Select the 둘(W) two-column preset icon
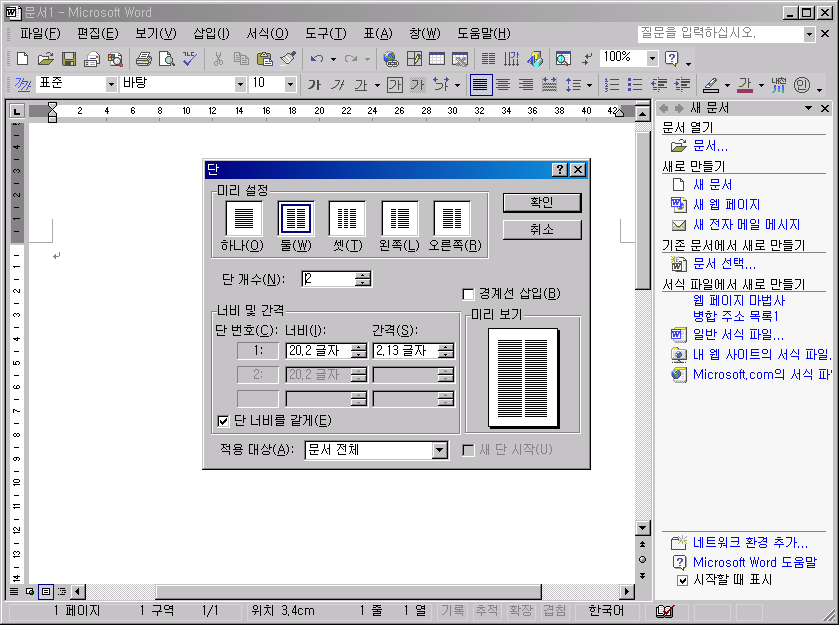Screen dimensions: 839x625 click(x=296, y=218)
